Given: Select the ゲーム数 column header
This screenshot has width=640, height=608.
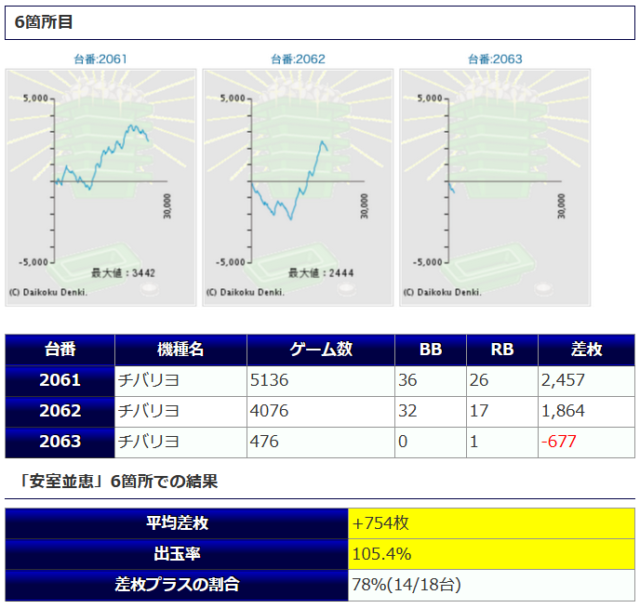Looking at the screenshot, I should point(321,349).
